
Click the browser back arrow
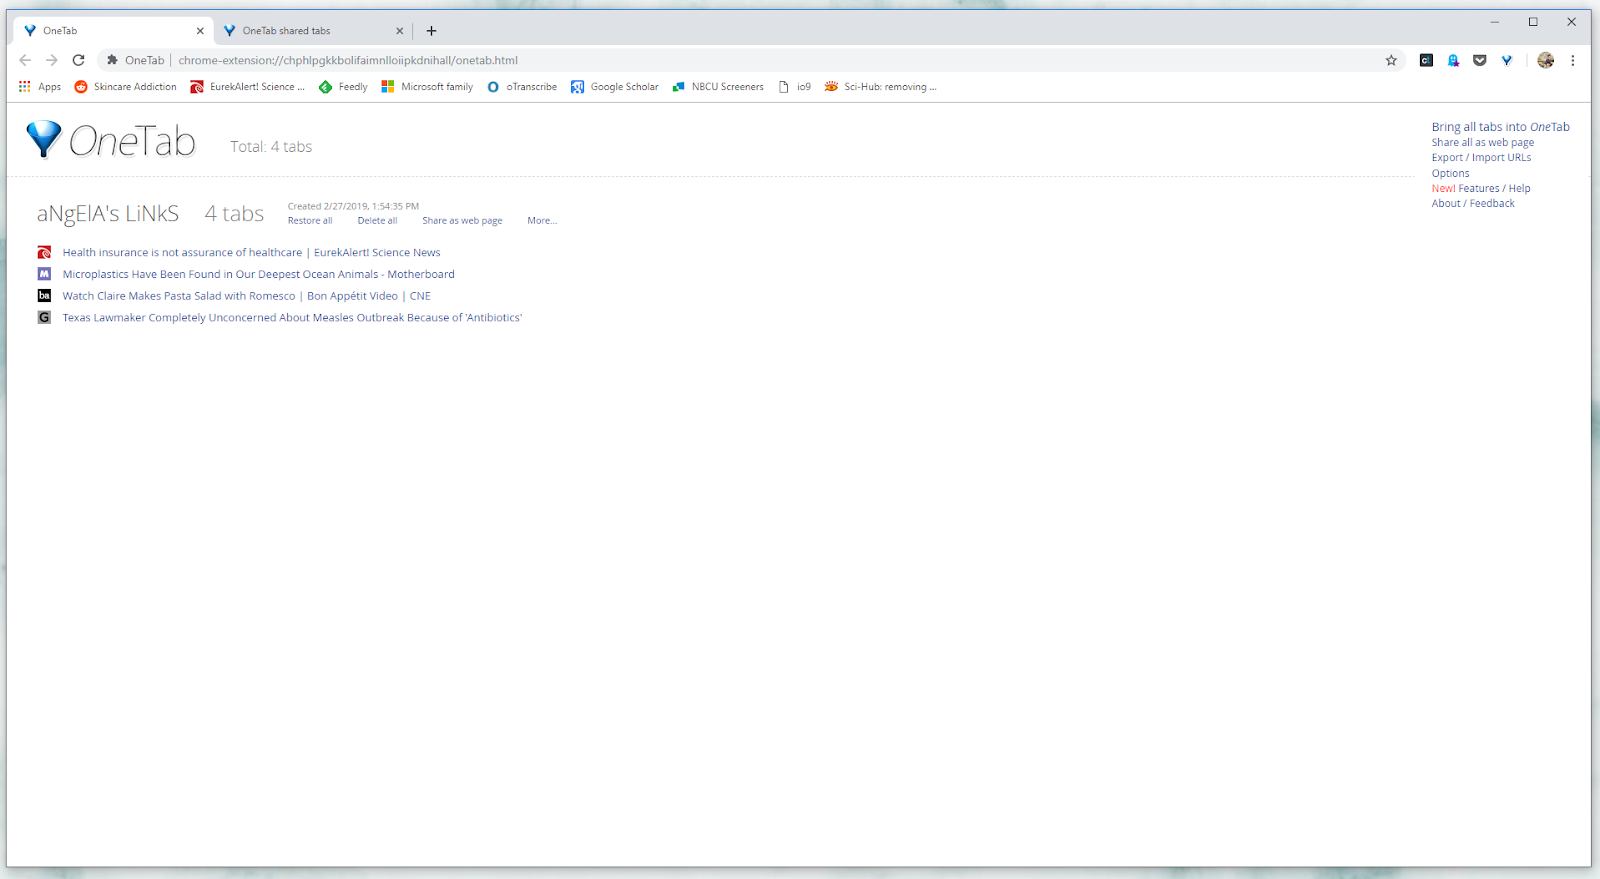(x=25, y=60)
